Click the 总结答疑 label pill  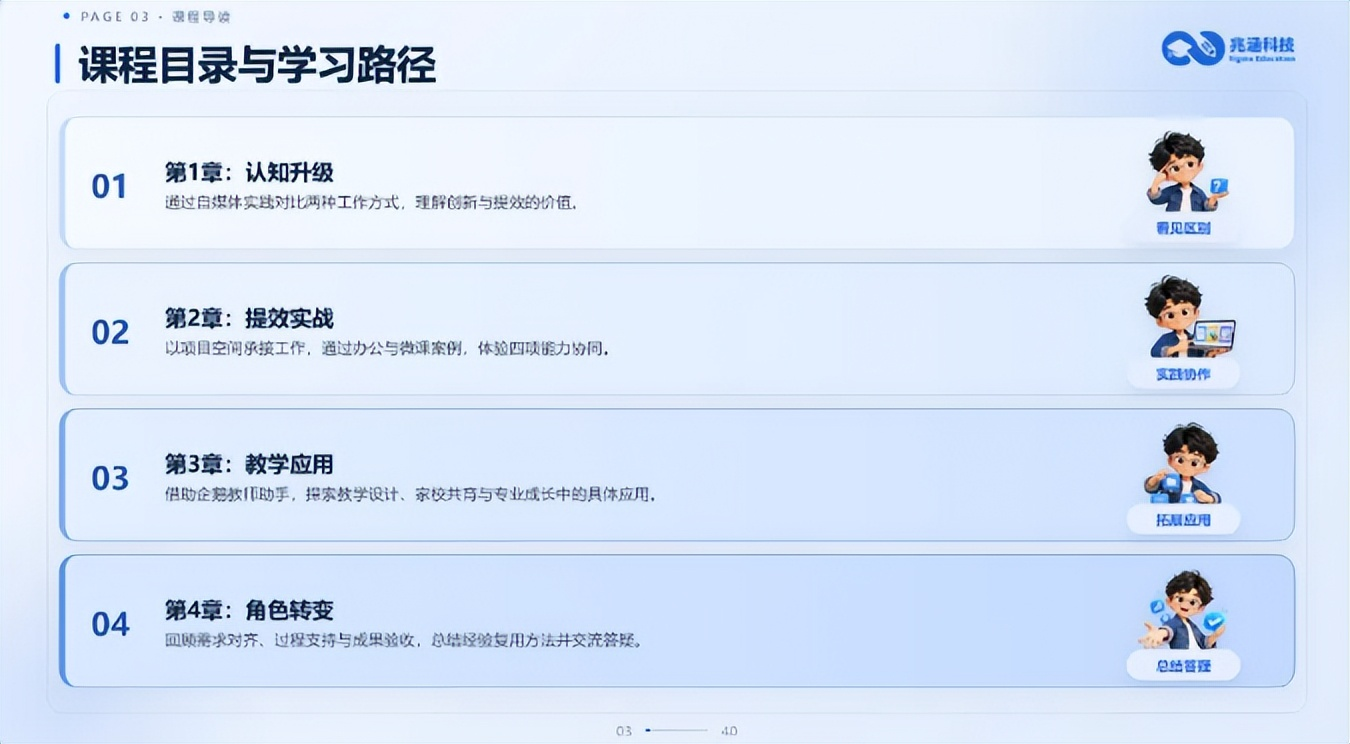pyautogui.click(x=1183, y=666)
